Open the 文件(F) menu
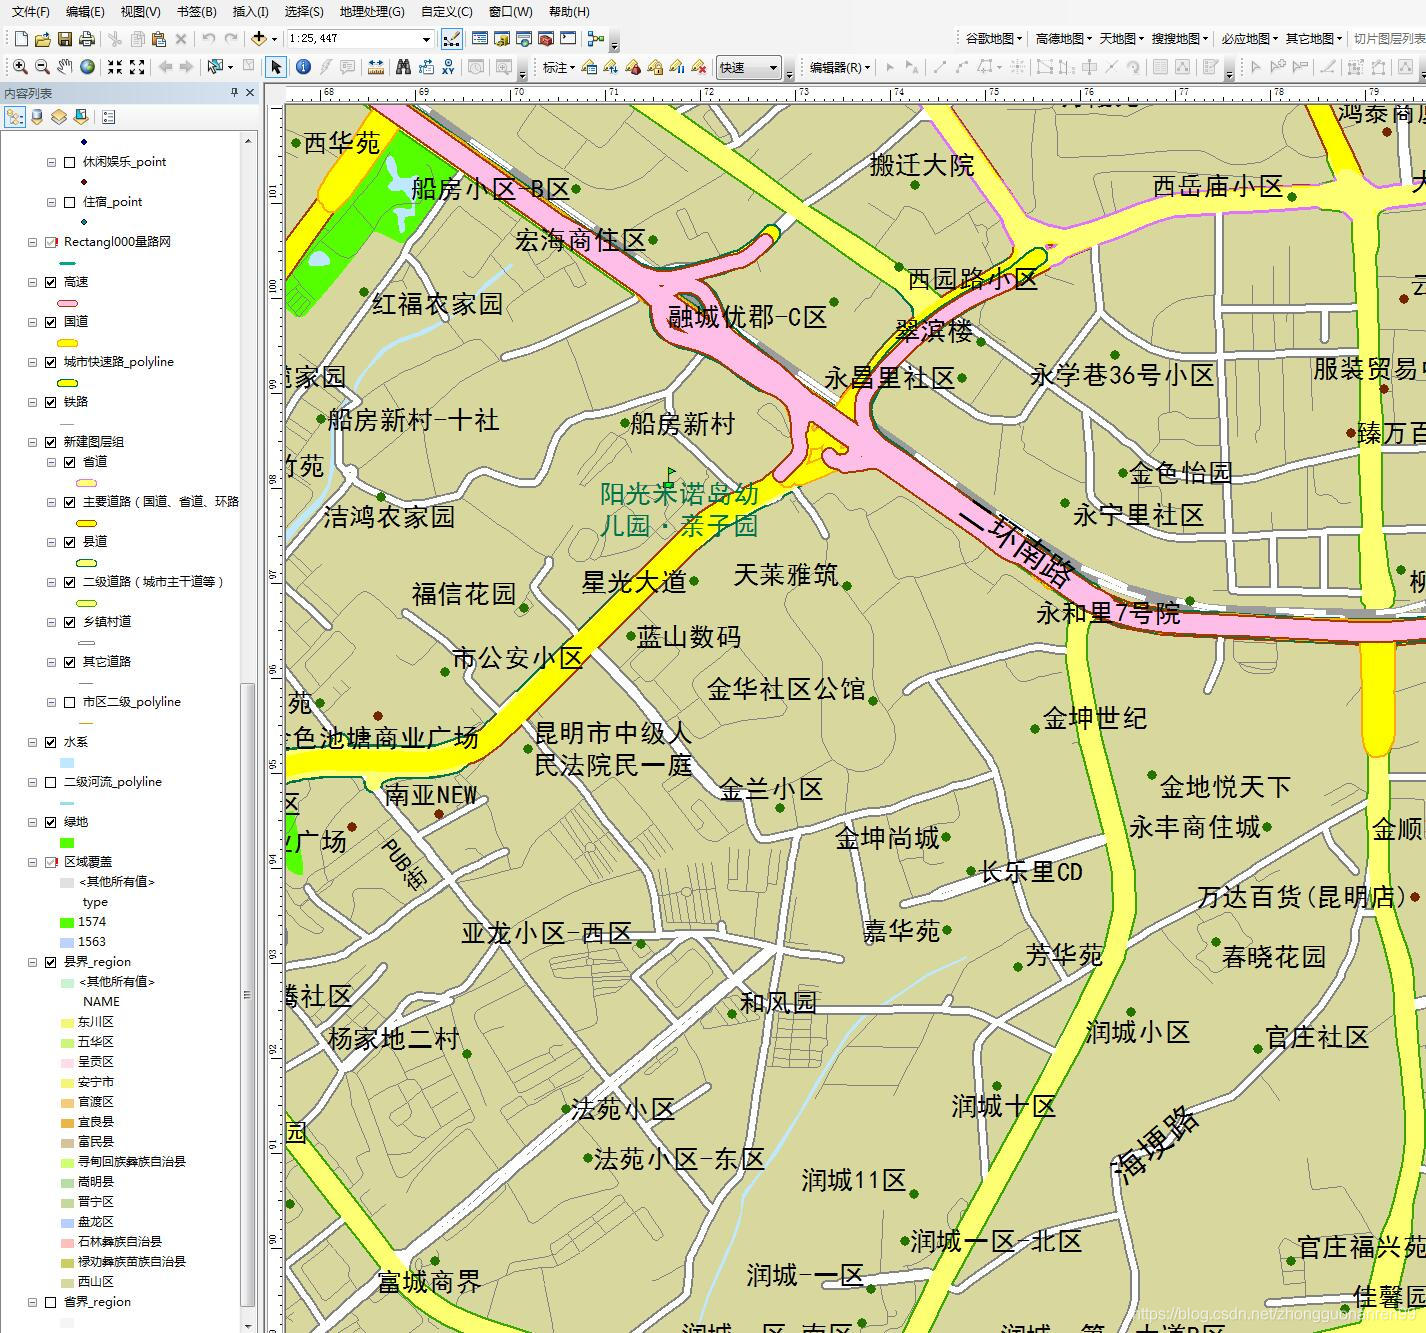 point(30,11)
